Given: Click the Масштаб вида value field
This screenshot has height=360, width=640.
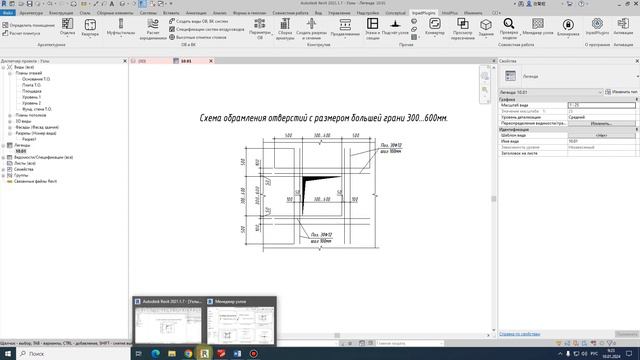Looking at the screenshot, I should pyautogui.click(x=602, y=105).
